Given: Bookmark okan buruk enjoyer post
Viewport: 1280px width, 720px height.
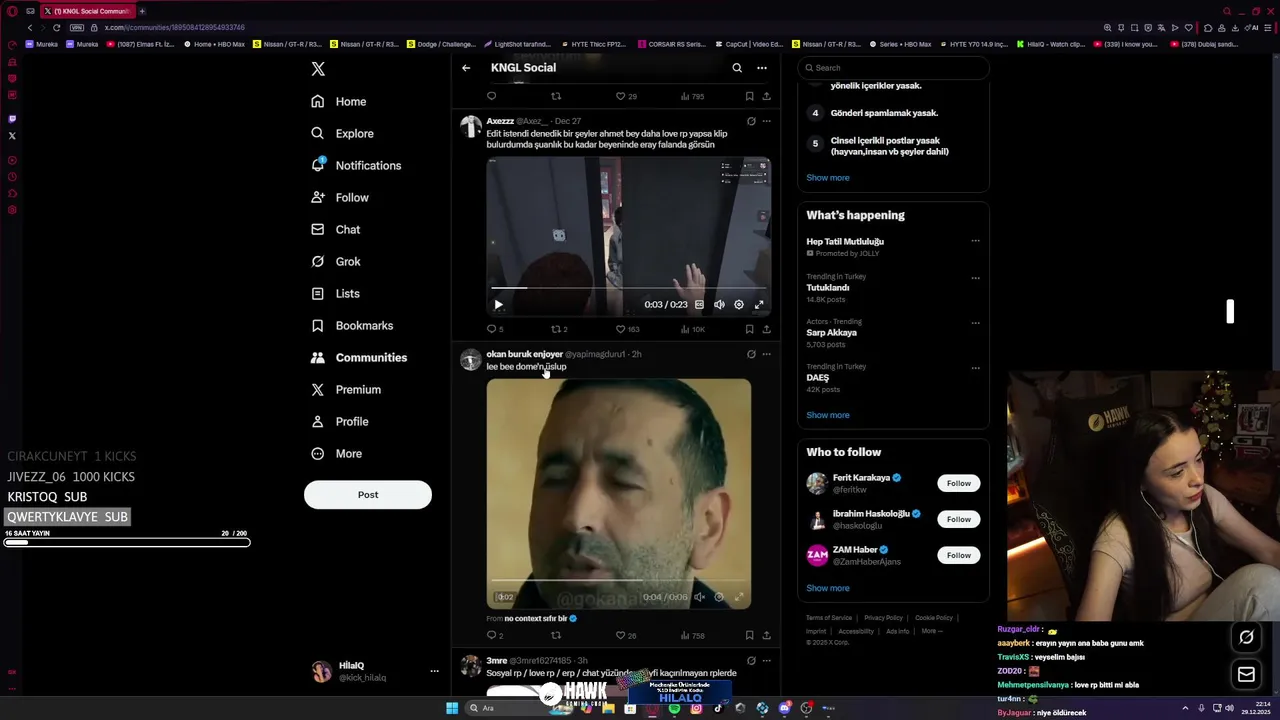Looking at the screenshot, I should (749, 635).
